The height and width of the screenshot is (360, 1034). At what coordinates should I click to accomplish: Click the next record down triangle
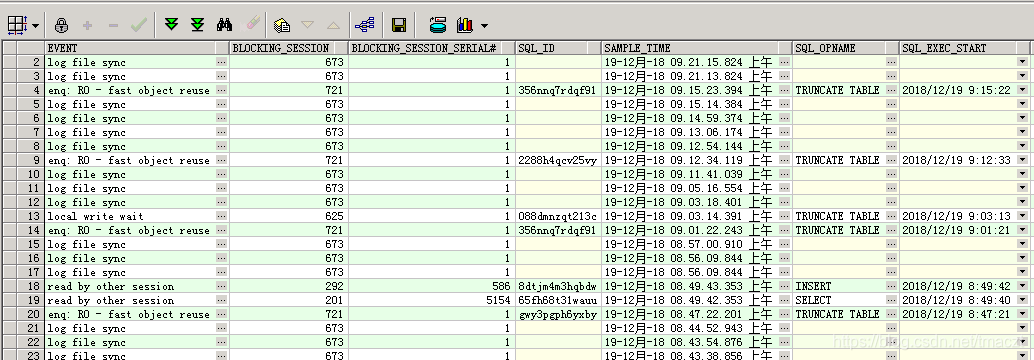pos(307,25)
